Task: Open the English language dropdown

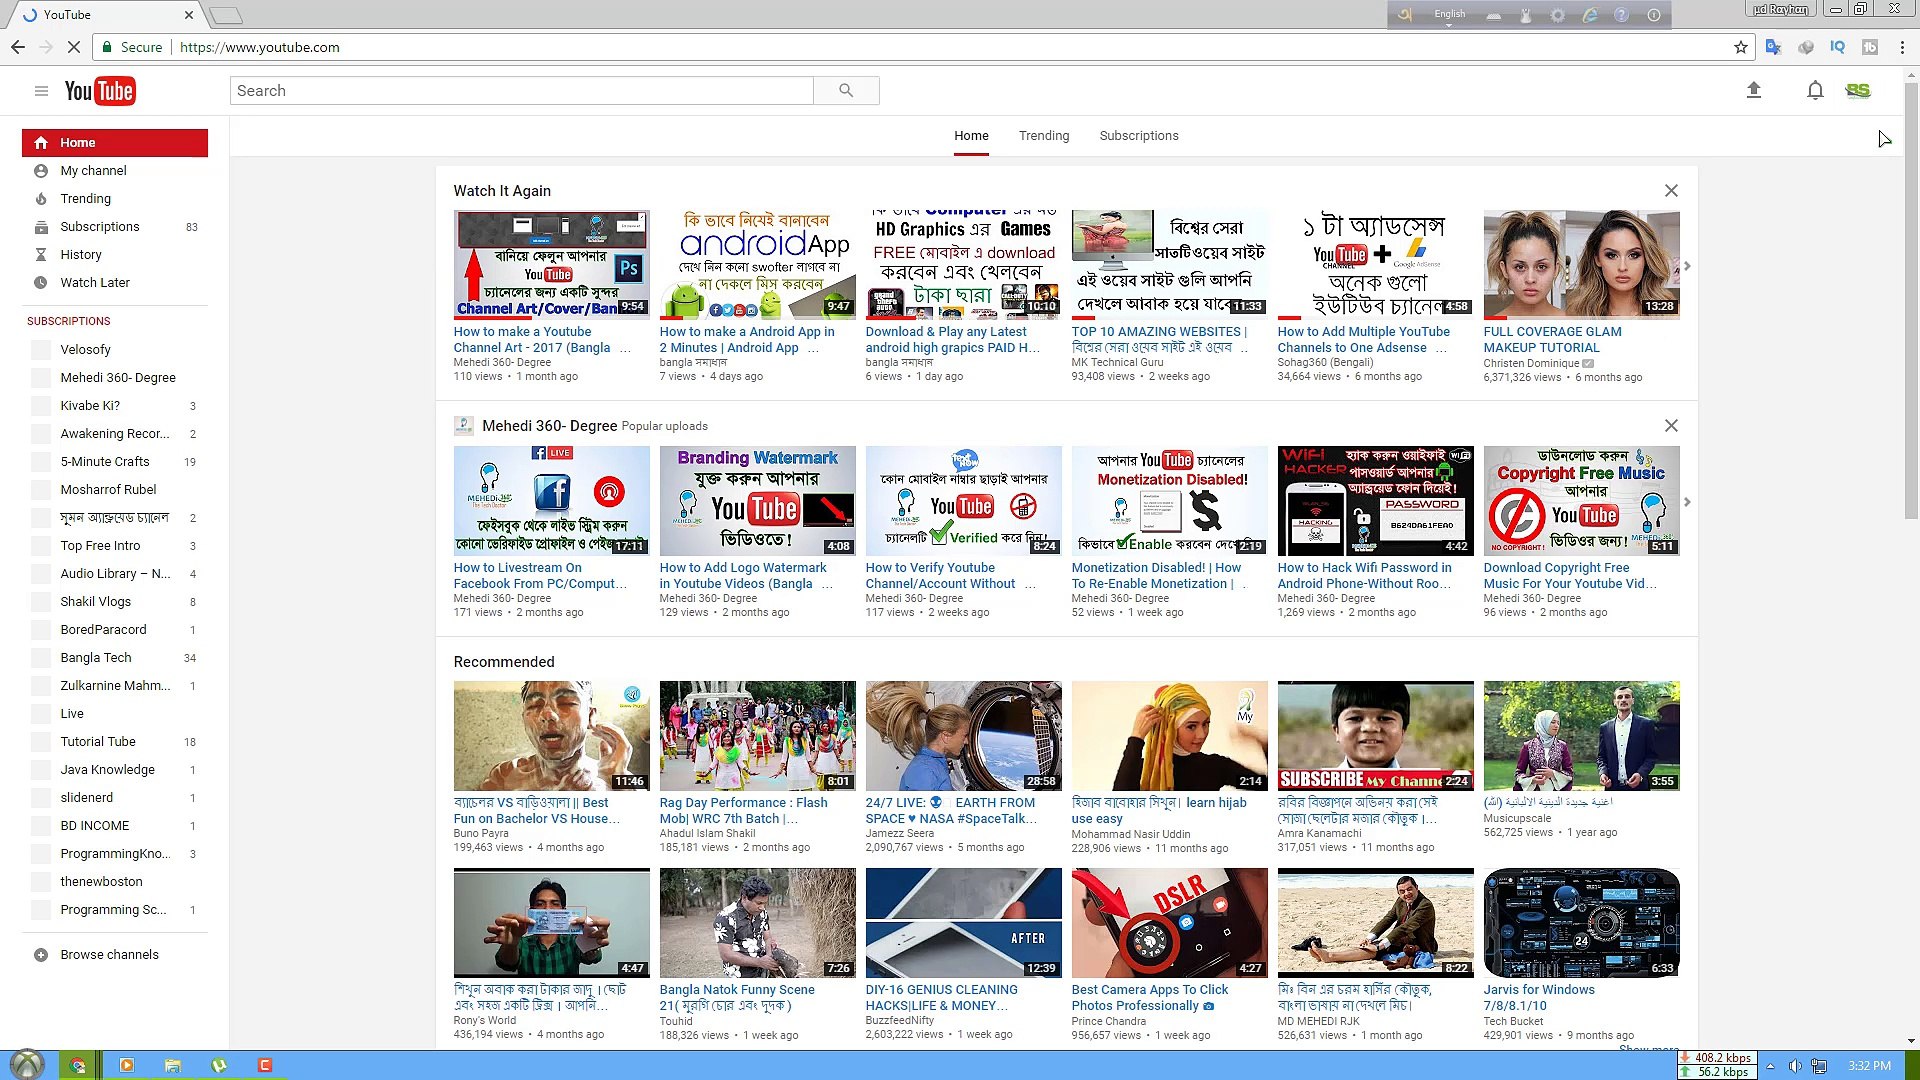Action: 1449,14
